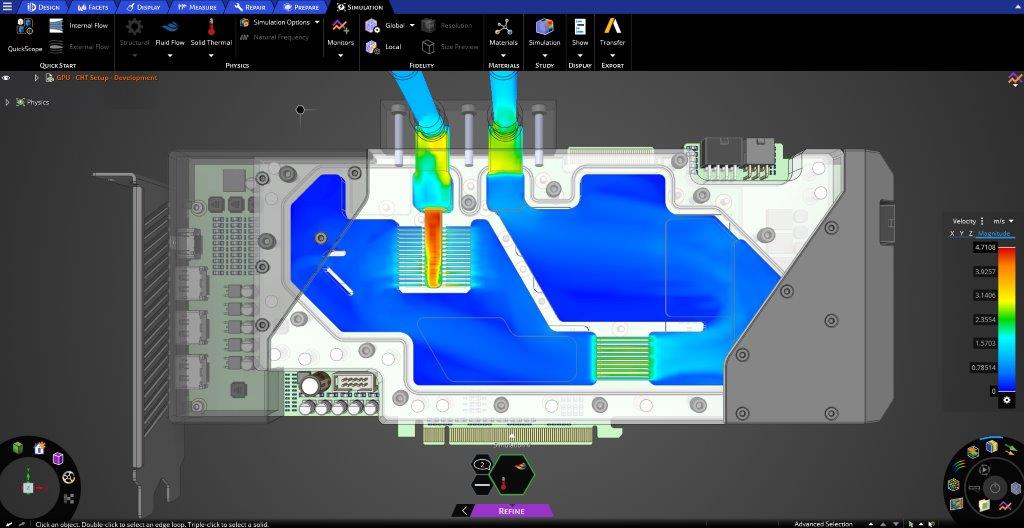The height and width of the screenshot is (528, 1024).
Task: Expand the Physics tree node
Action: point(7,103)
